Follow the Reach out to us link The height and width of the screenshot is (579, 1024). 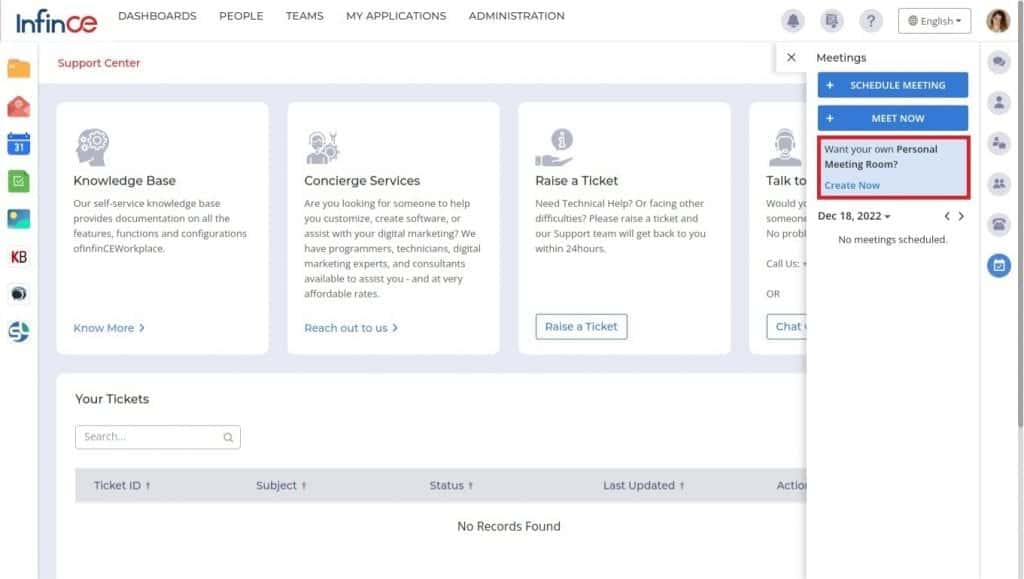[x=351, y=328]
